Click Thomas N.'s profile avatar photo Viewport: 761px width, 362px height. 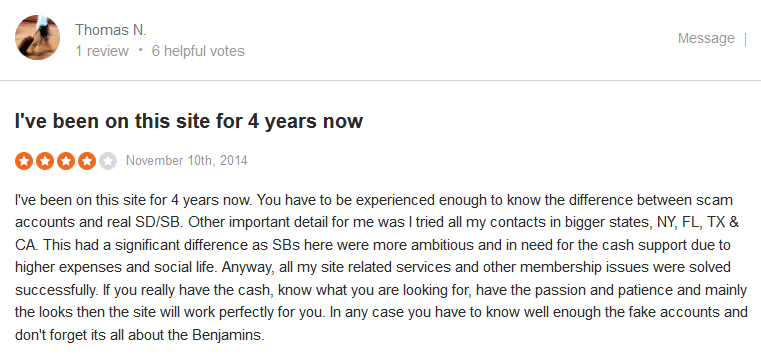pyautogui.click(x=37, y=37)
